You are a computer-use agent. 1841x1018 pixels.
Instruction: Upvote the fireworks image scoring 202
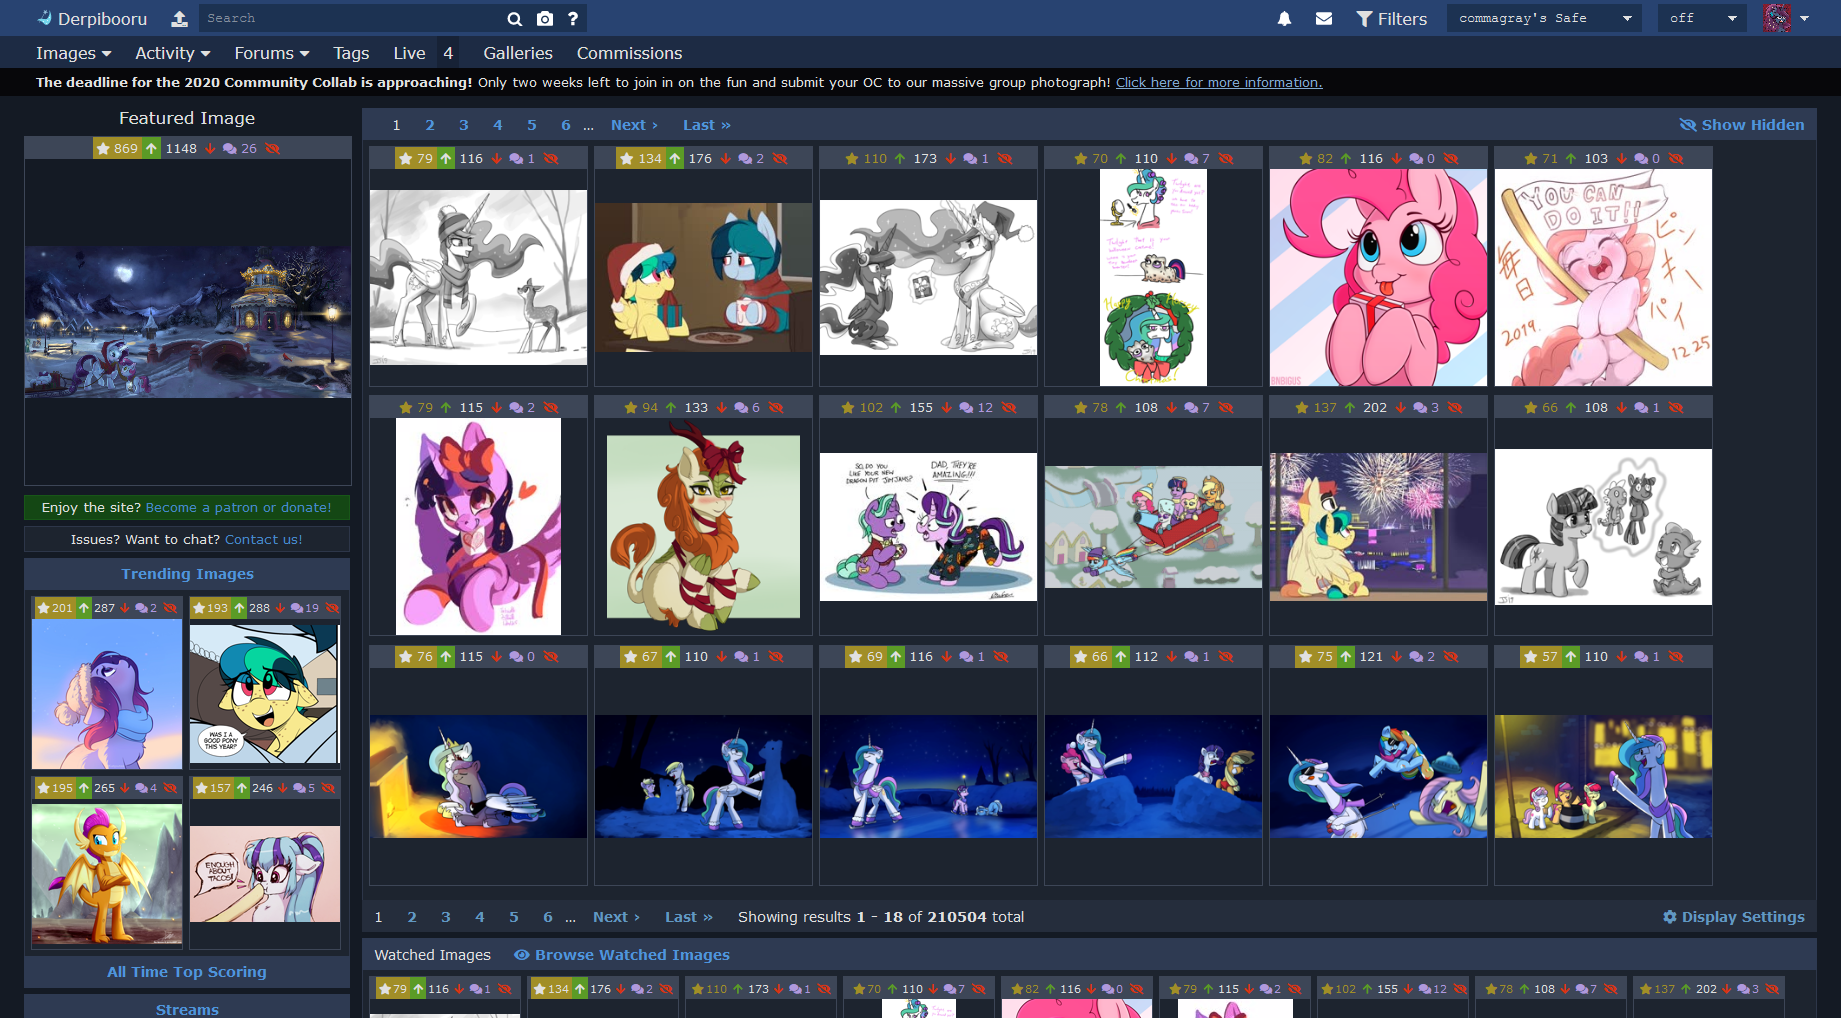1350,407
